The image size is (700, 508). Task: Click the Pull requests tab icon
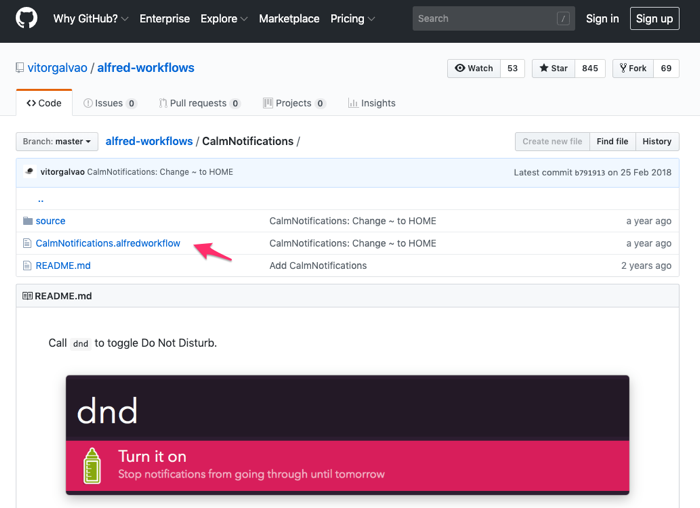click(163, 103)
